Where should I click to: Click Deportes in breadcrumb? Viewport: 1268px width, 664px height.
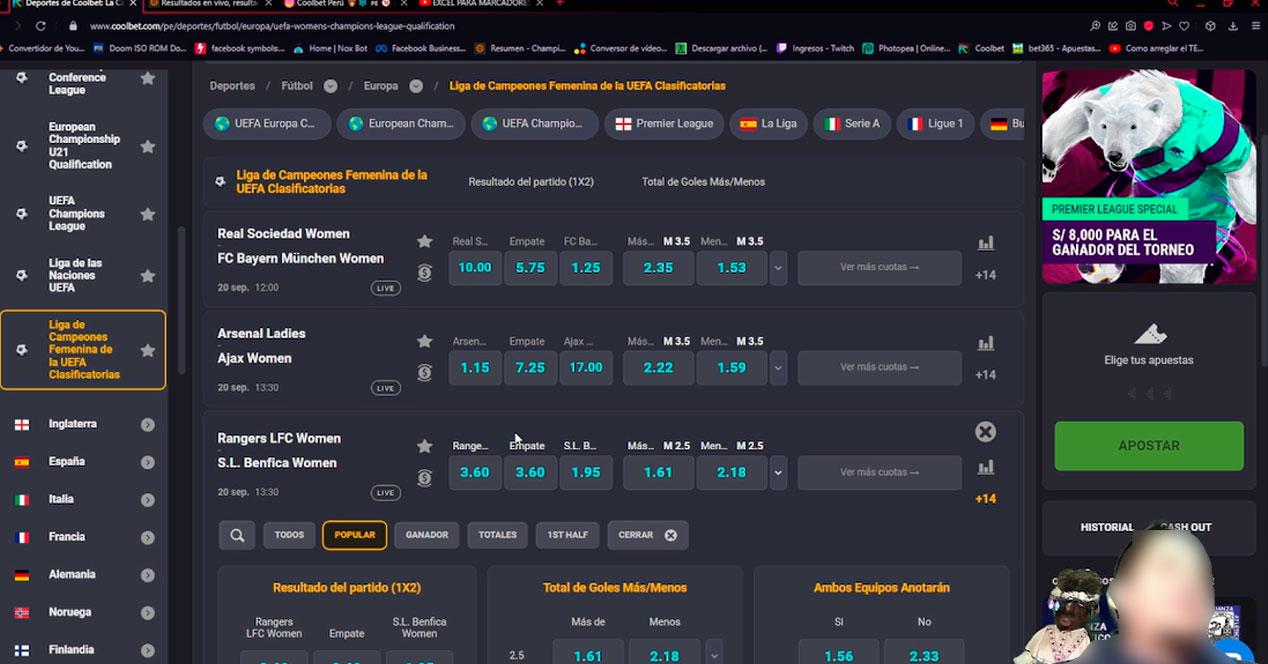coord(232,86)
